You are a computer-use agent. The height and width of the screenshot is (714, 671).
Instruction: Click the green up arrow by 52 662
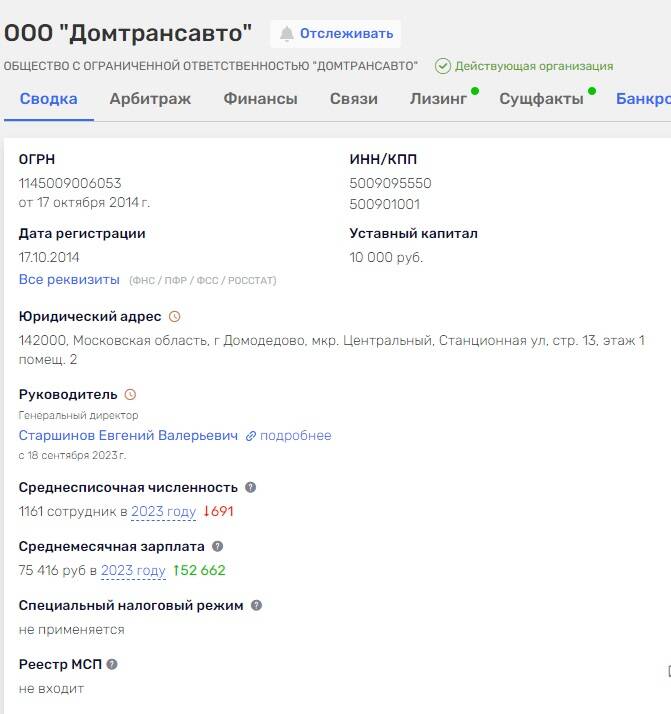(x=176, y=570)
